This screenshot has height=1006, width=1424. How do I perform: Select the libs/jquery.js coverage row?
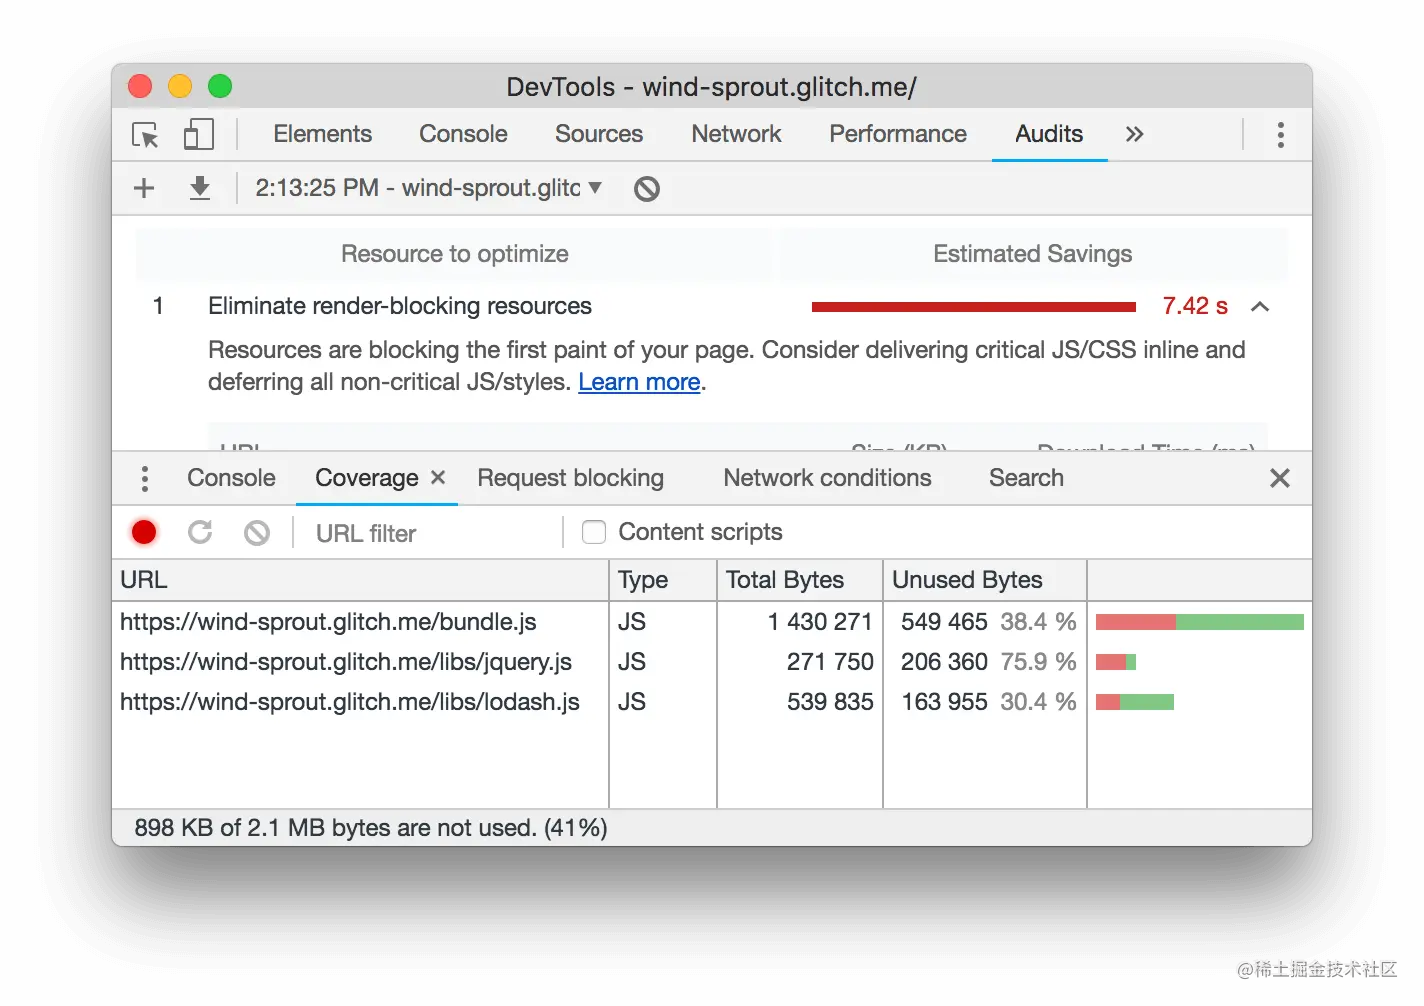[x=712, y=662]
